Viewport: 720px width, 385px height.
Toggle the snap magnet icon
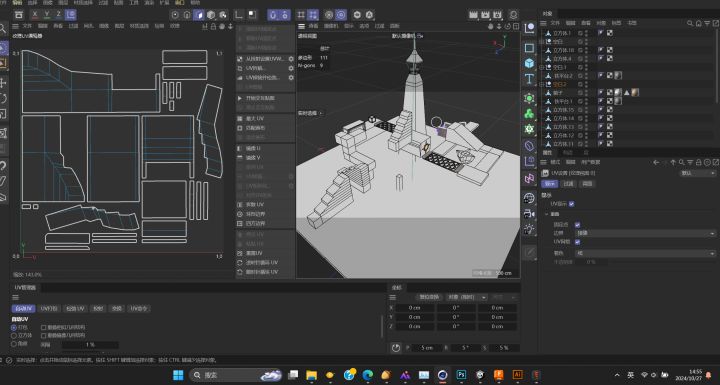(x=273, y=15)
